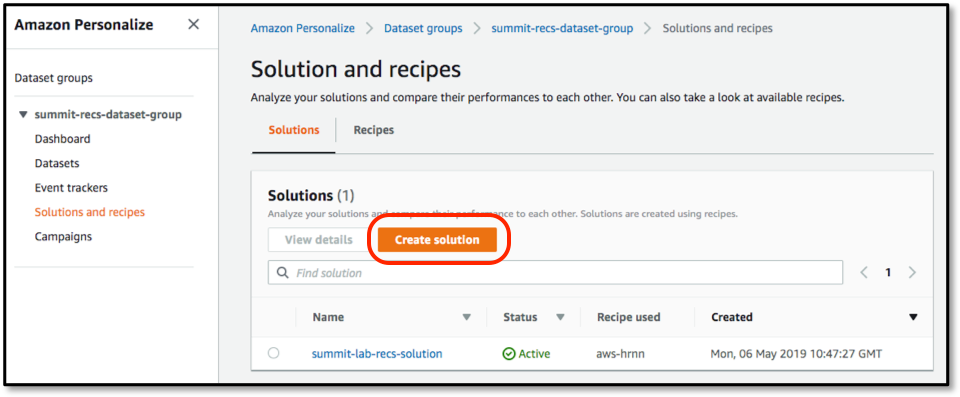Open summit-lab-recs-solution link

(x=377, y=354)
